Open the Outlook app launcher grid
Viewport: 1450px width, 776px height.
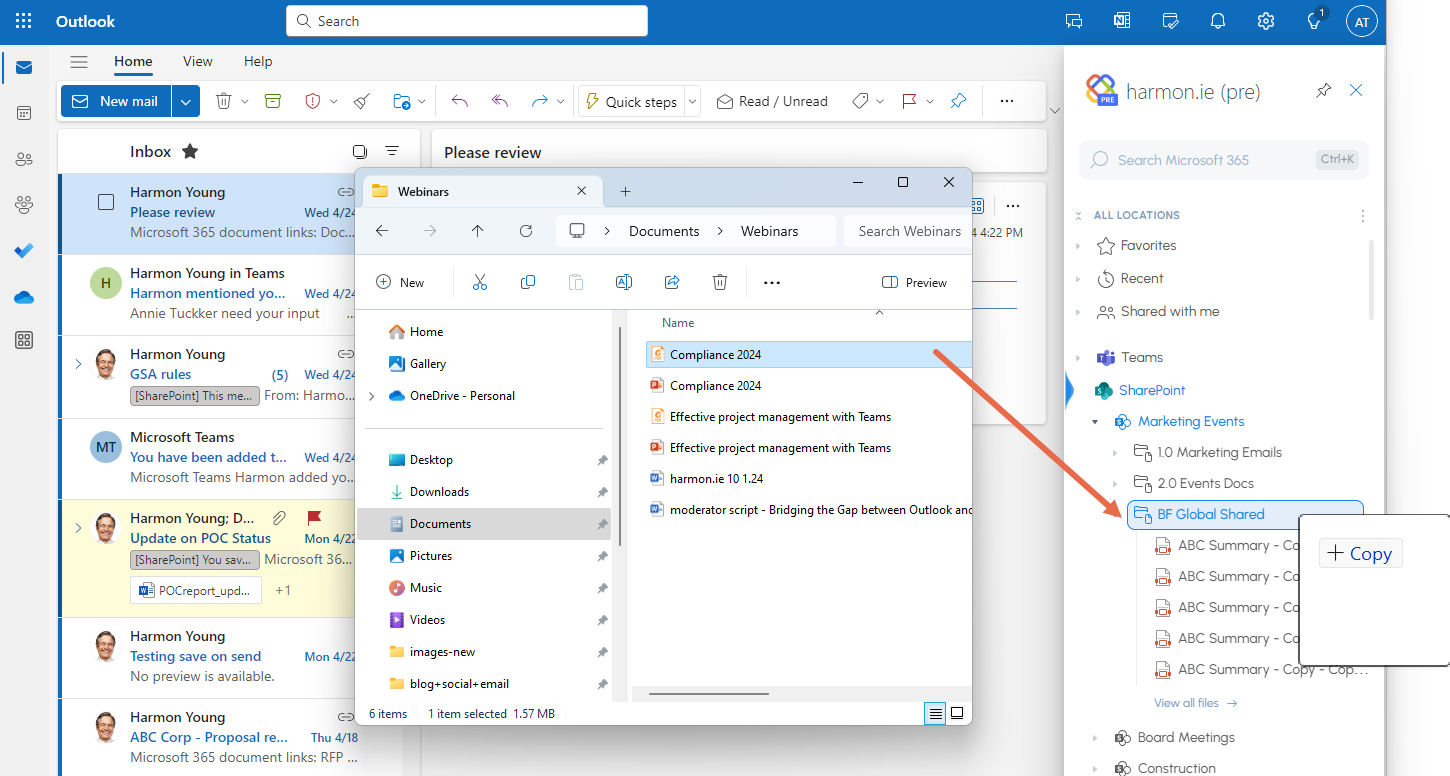click(x=24, y=21)
